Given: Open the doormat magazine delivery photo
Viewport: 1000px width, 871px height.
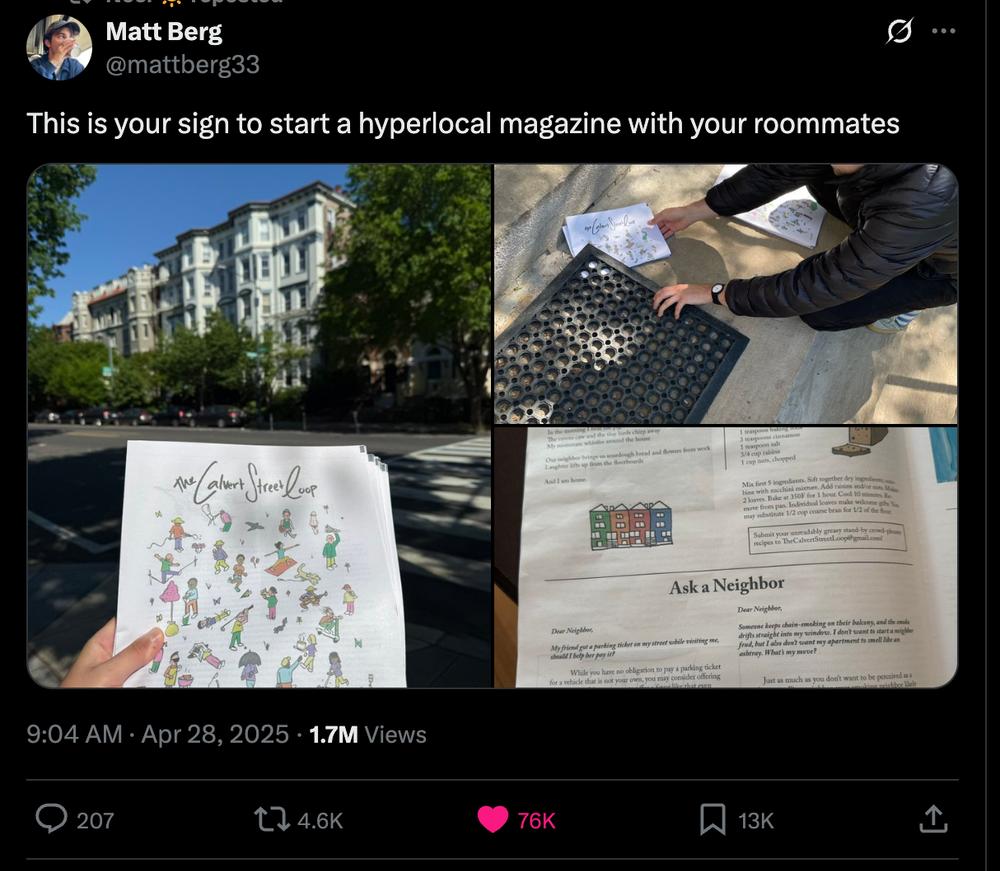Looking at the screenshot, I should pyautogui.click(x=726, y=294).
